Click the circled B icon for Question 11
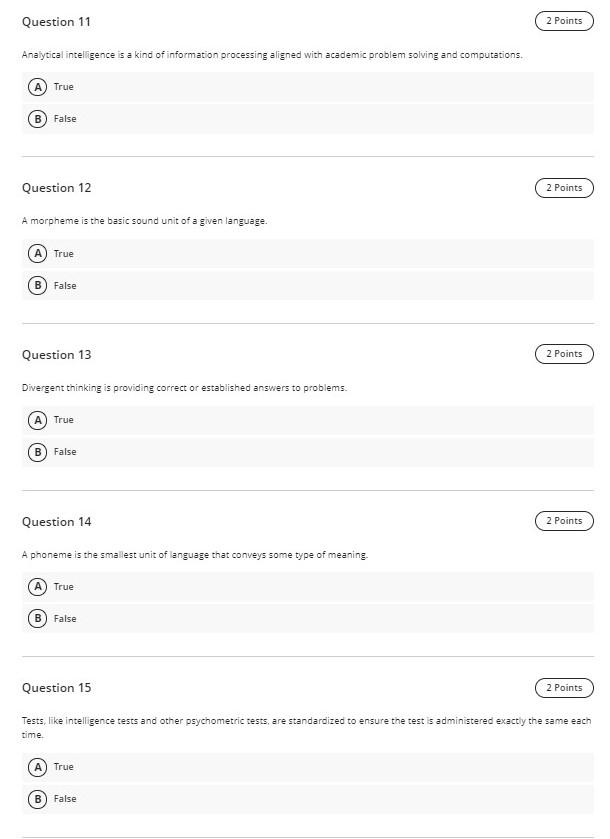Viewport: 610px width, 839px height. [38, 119]
